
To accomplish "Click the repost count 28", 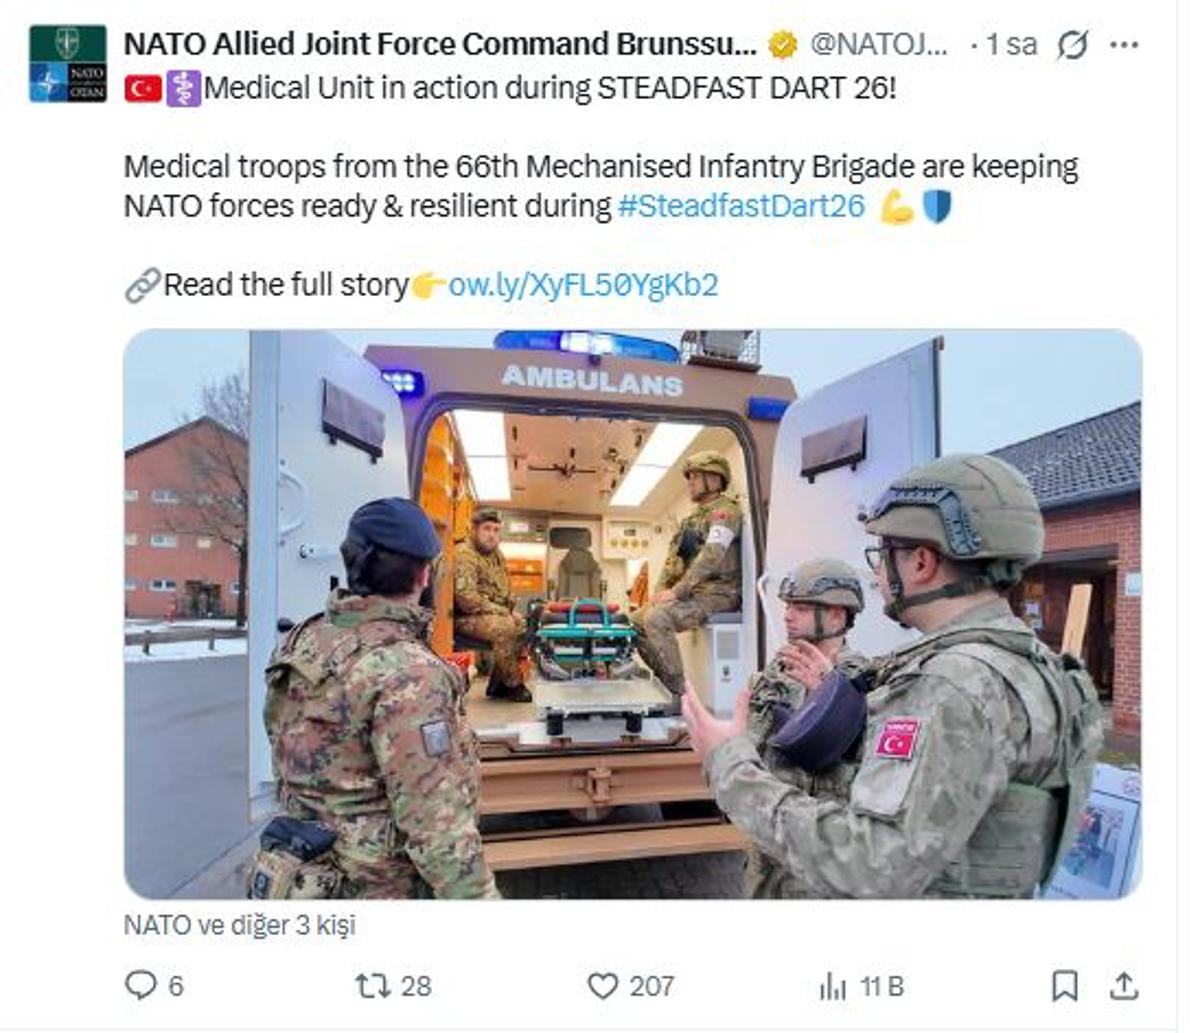I will 415,986.
